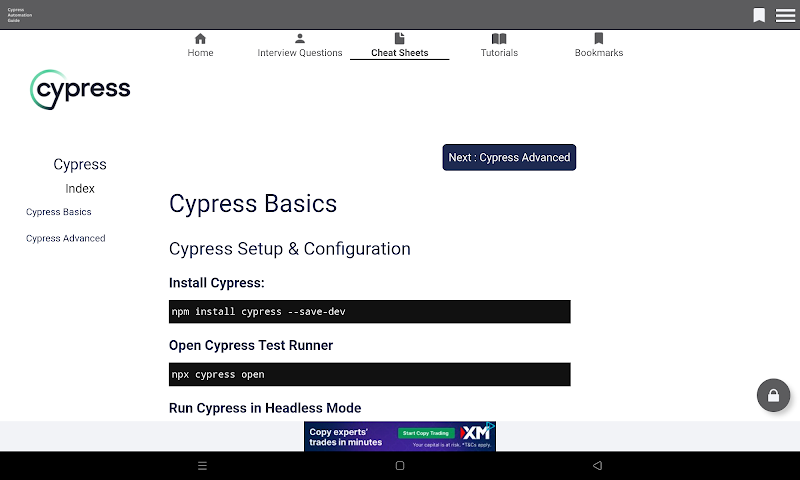Tap Open Cypress Test Runner subheading

[x=251, y=345]
